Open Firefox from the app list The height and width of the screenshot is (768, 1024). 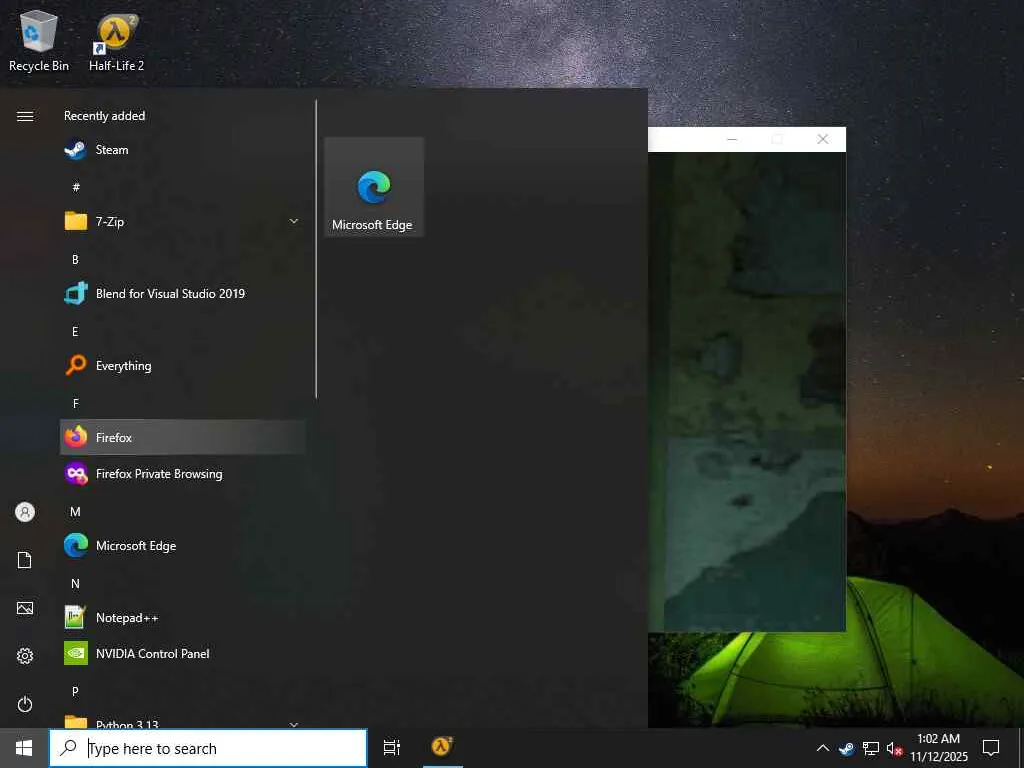182,438
